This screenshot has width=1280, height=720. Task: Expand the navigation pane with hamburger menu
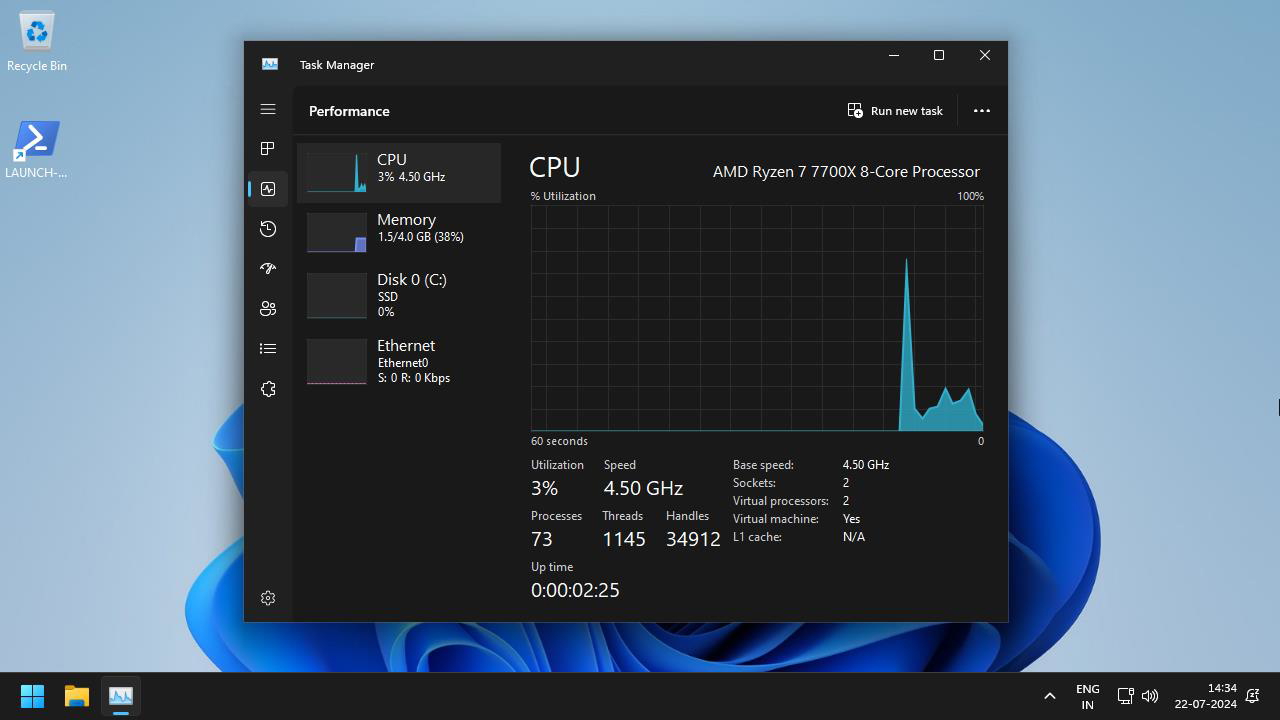click(267, 108)
